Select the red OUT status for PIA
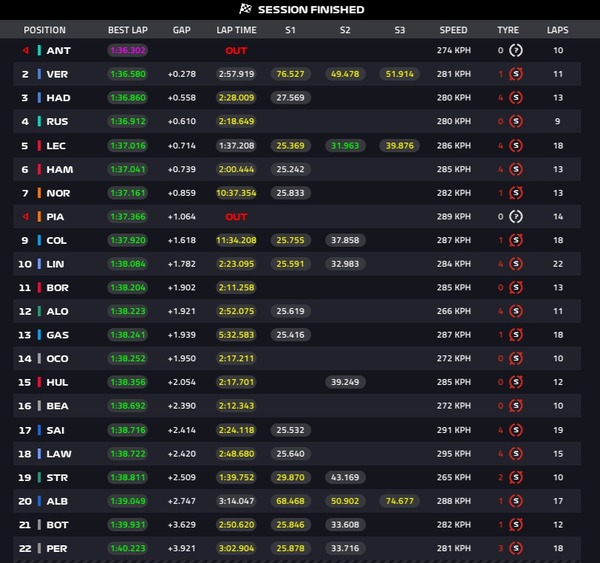The image size is (600, 563). pyautogui.click(x=236, y=217)
